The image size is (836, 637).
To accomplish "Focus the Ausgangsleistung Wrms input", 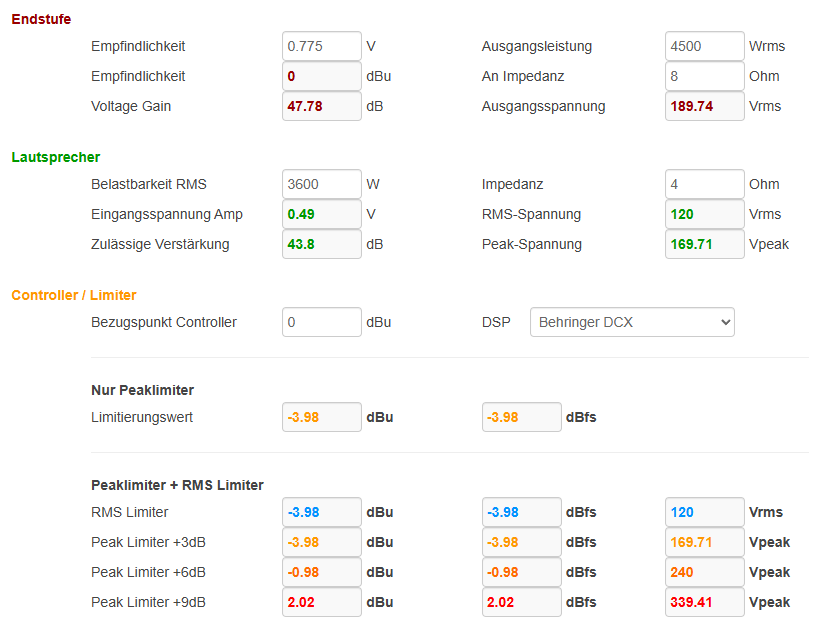I will click(x=704, y=46).
